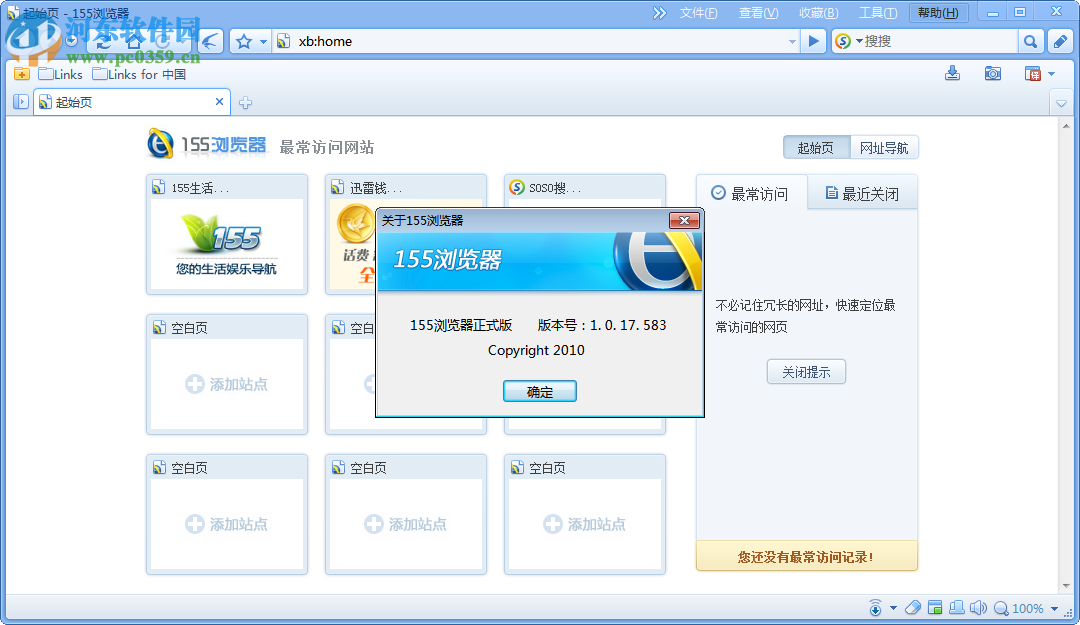Select the 起始页 browser tab
Image resolution: width=1080 pixels, height=625 pixels.
tap(131, 102)
